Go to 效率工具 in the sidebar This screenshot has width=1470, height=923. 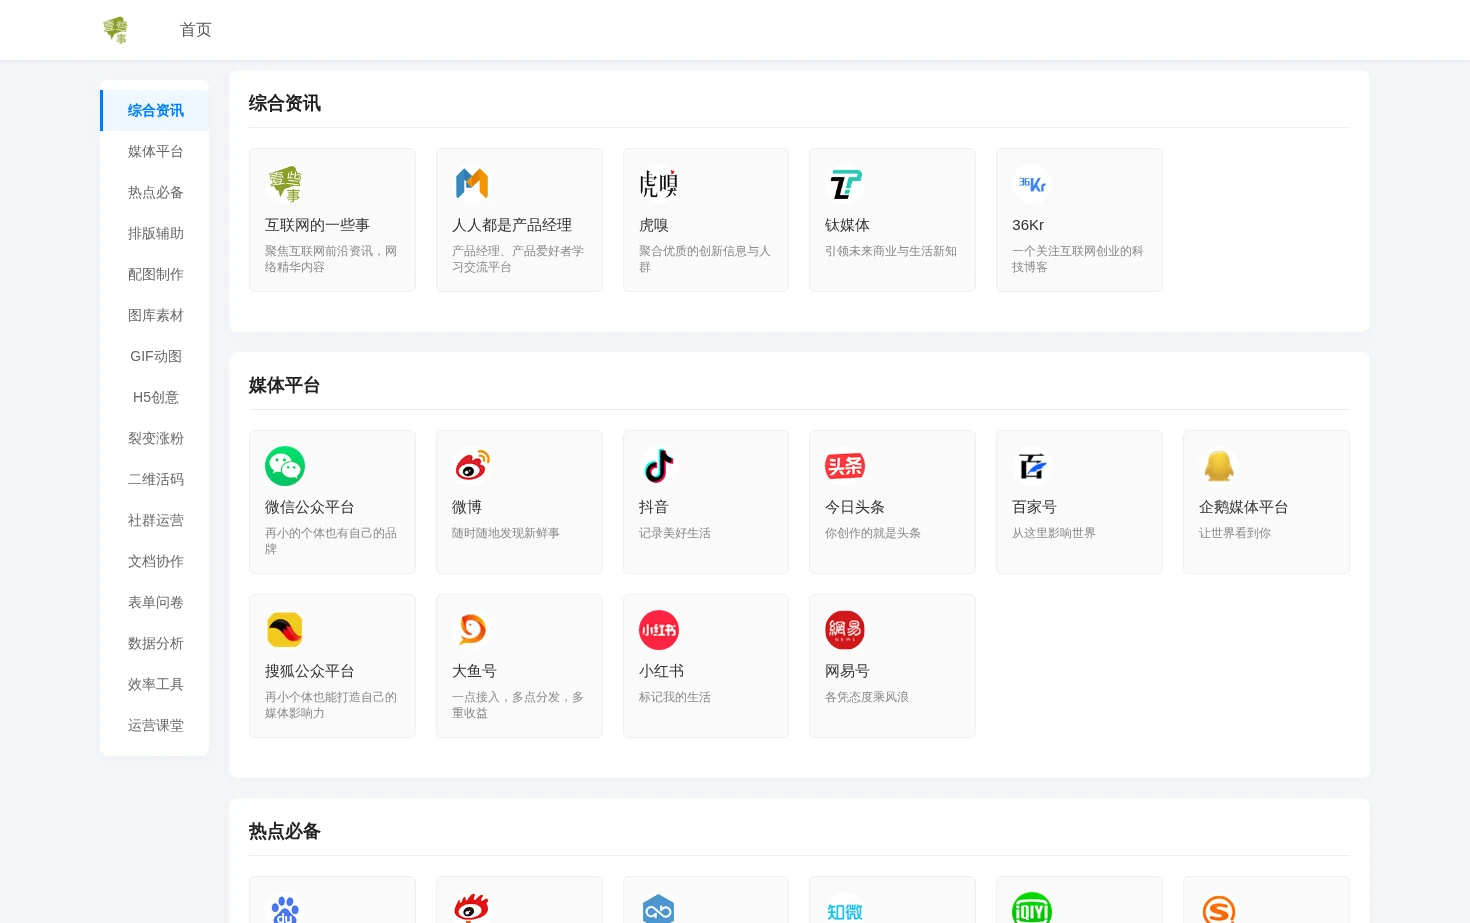click(x=155, y=685)
